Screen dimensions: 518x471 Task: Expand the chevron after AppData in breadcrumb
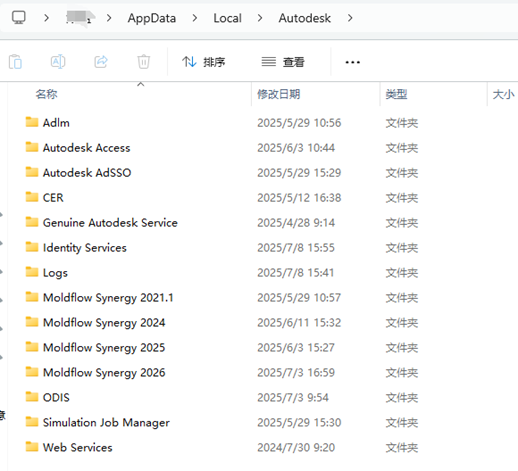pos(195,18)
